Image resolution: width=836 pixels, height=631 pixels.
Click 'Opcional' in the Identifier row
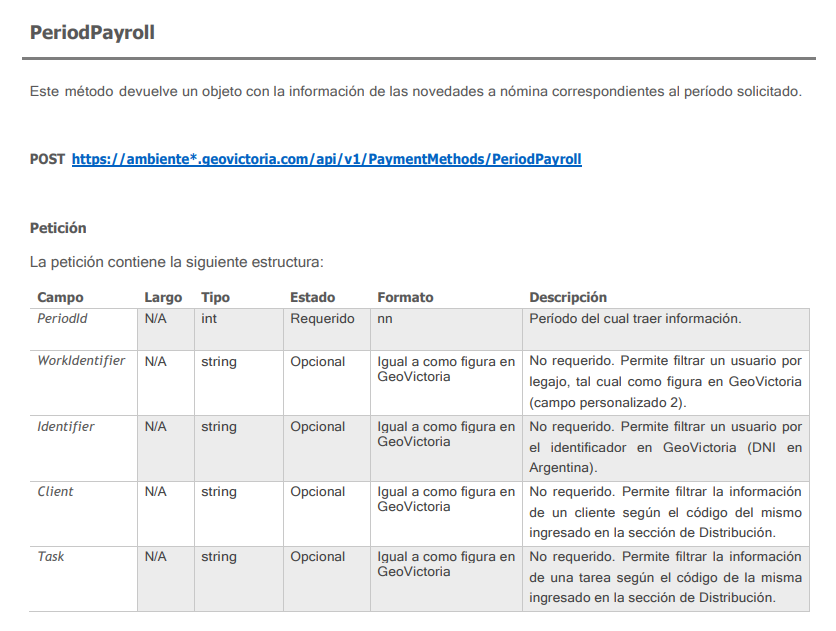(318, 426)
